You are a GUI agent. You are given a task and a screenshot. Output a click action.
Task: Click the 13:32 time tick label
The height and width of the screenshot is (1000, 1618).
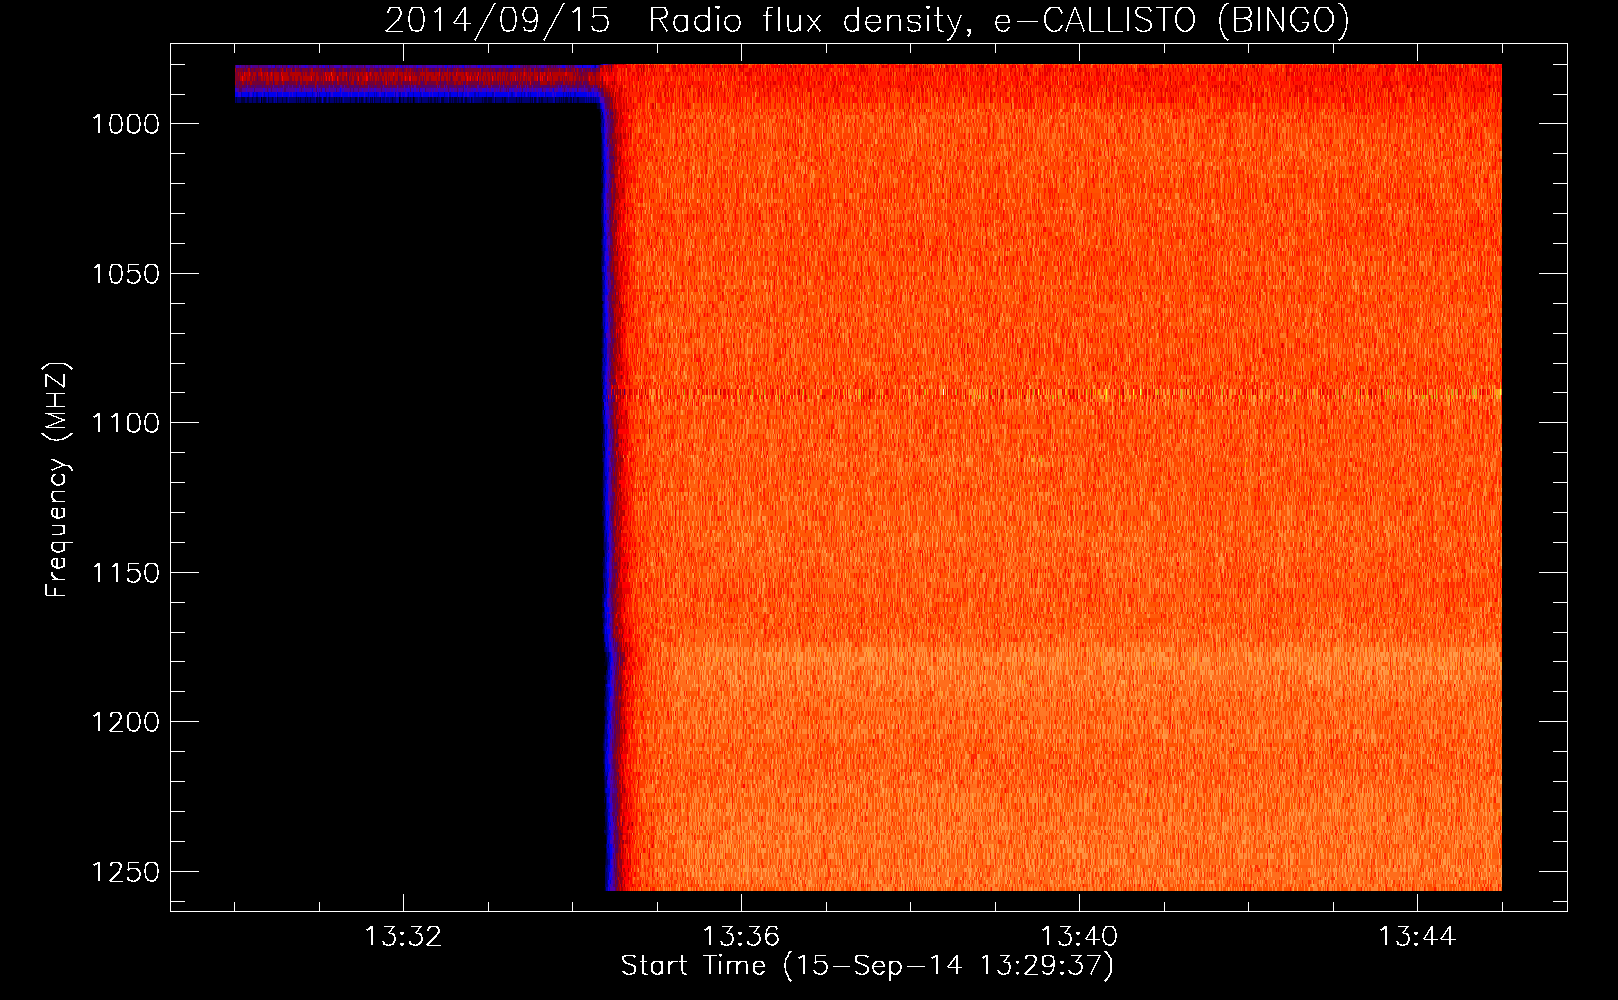[x=403, y=937]
